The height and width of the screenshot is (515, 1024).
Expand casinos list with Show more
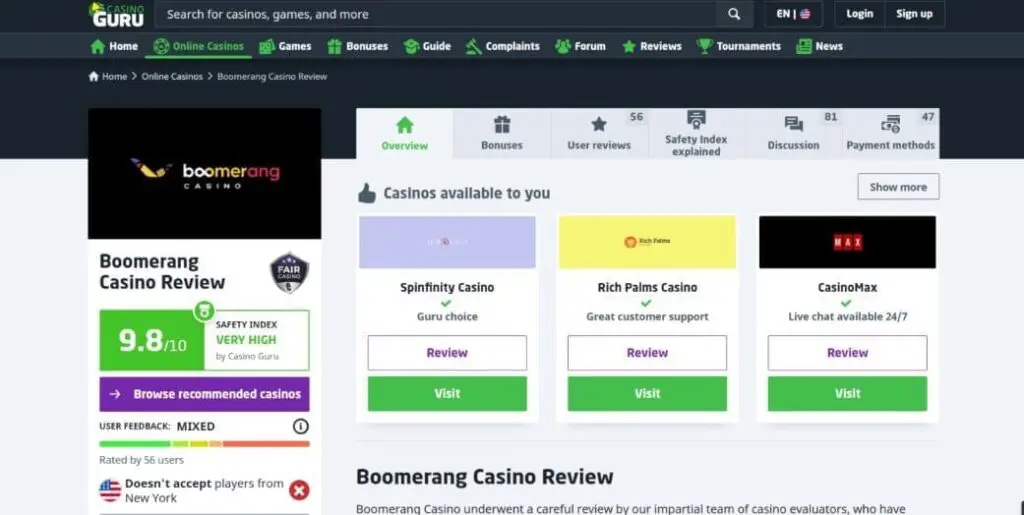(898, 187)
